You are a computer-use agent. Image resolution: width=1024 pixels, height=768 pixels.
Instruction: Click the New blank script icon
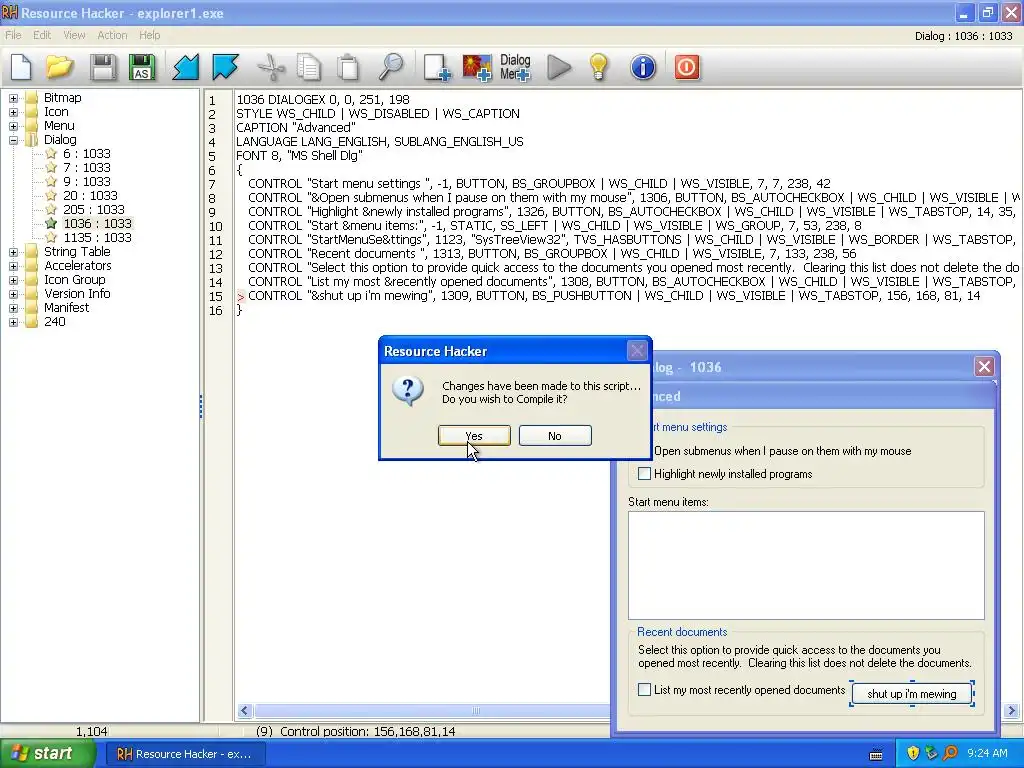coord(21,67)
